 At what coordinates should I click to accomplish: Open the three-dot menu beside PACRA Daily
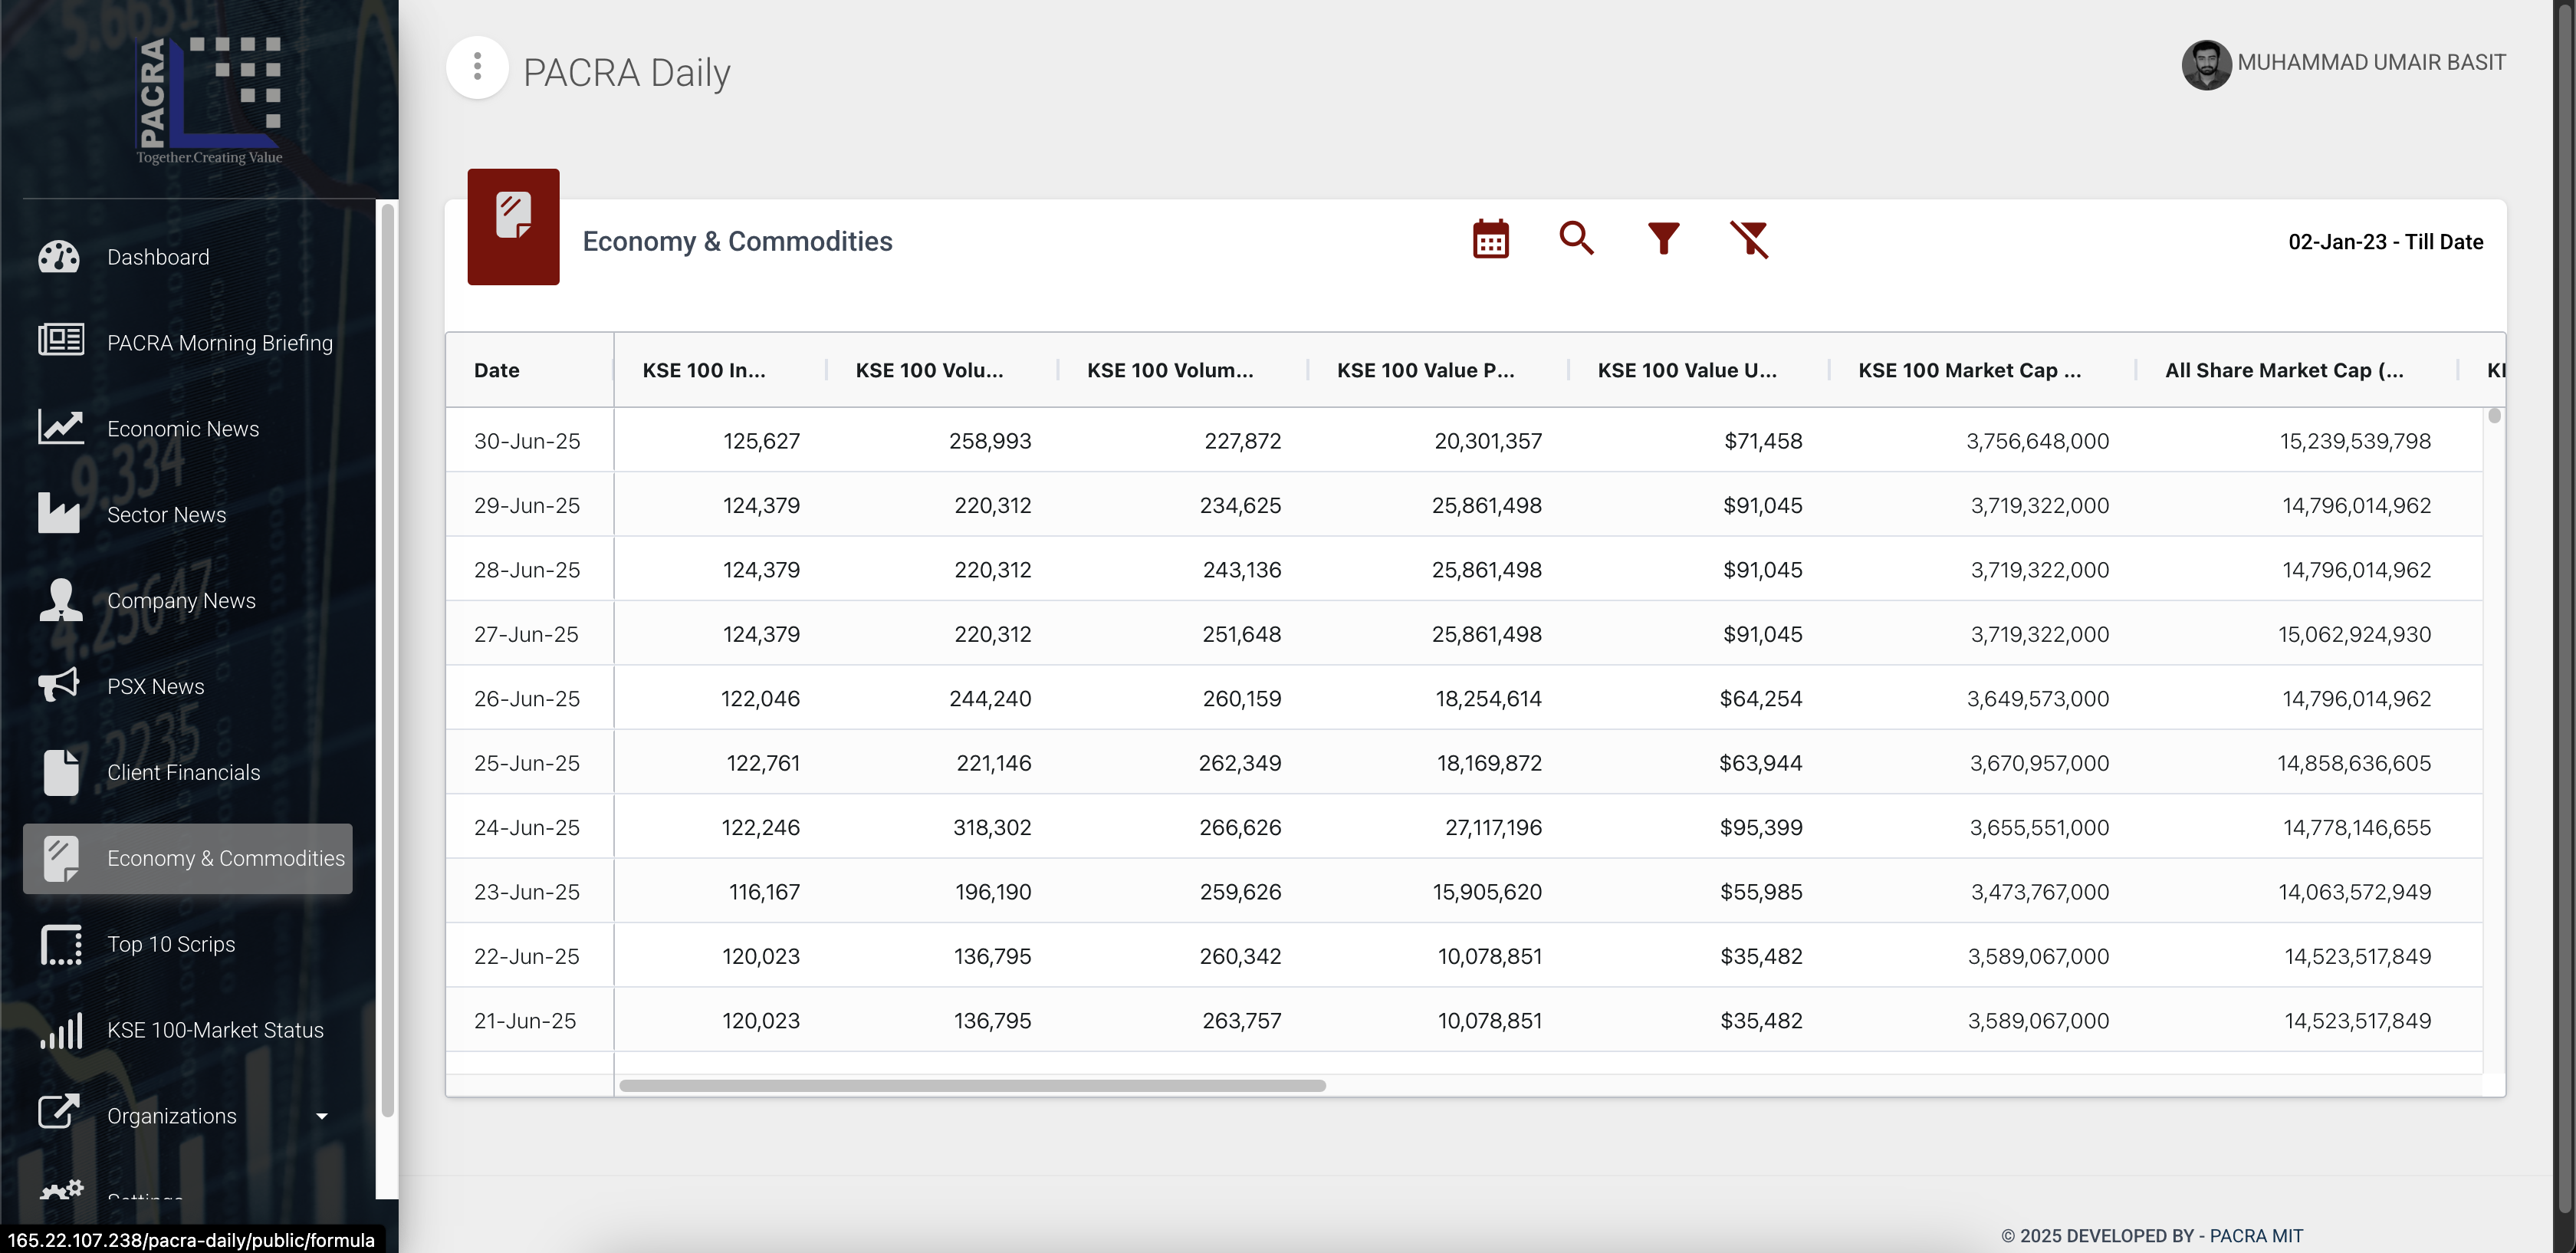click(x=477, y=67)
